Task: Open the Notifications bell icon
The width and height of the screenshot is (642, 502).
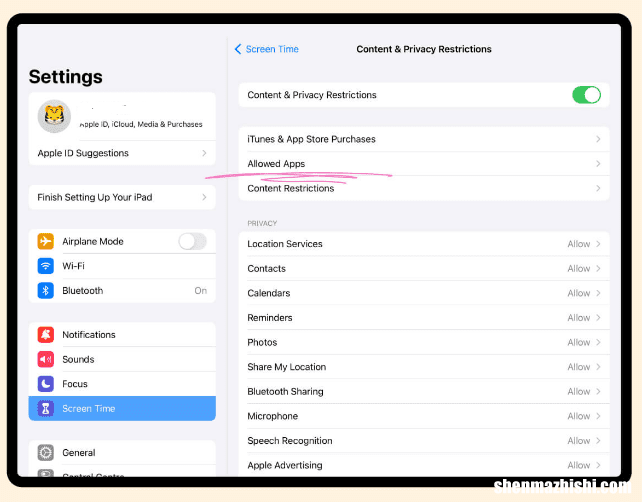Action: pyautogui.click(x=45, y=335)
